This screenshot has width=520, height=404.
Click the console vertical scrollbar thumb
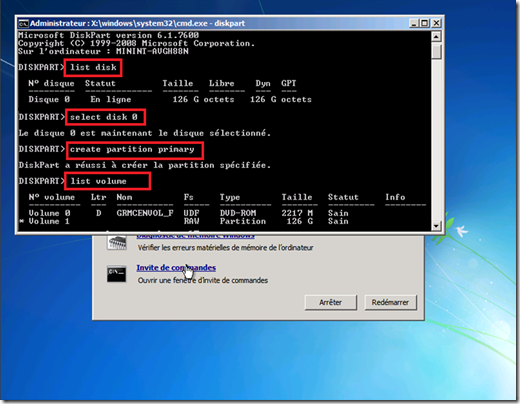(436, 51)
